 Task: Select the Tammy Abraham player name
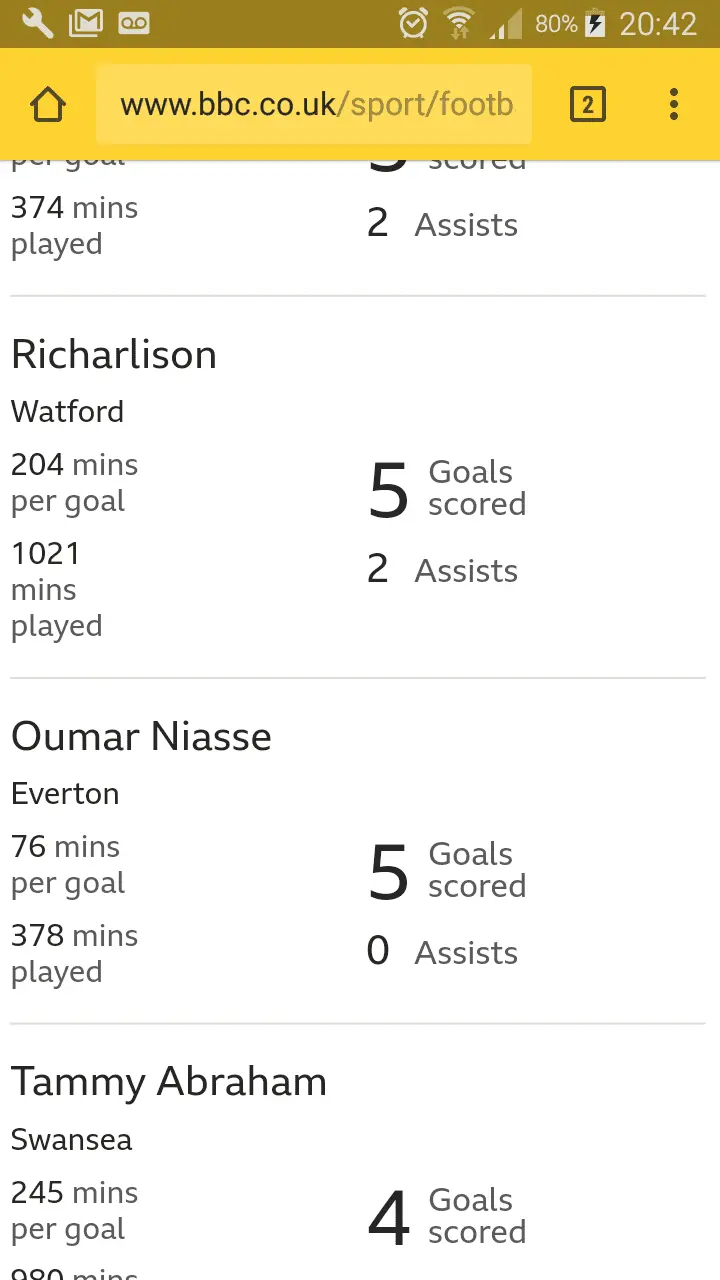[169, 1082]
